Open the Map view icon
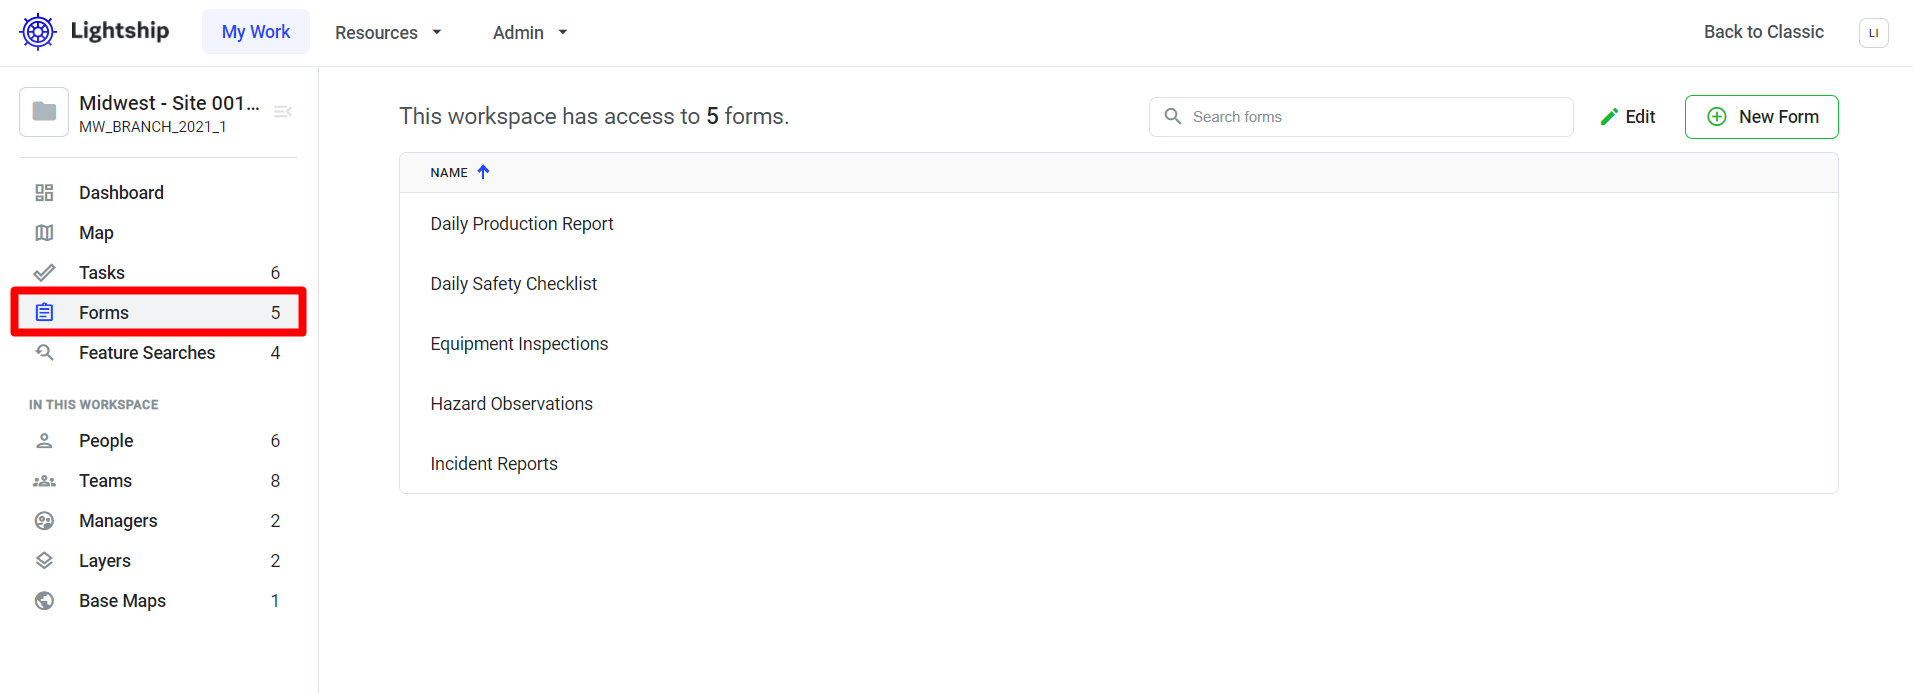1913x693 pixels. [x=44, y=233]
